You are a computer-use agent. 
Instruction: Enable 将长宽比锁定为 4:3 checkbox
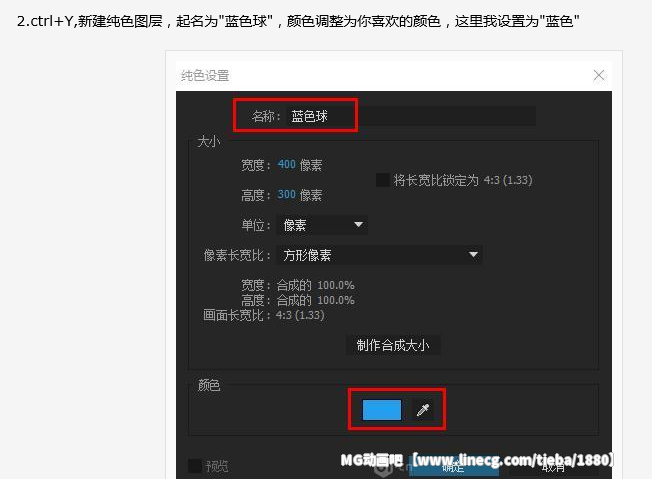[383, 180]
